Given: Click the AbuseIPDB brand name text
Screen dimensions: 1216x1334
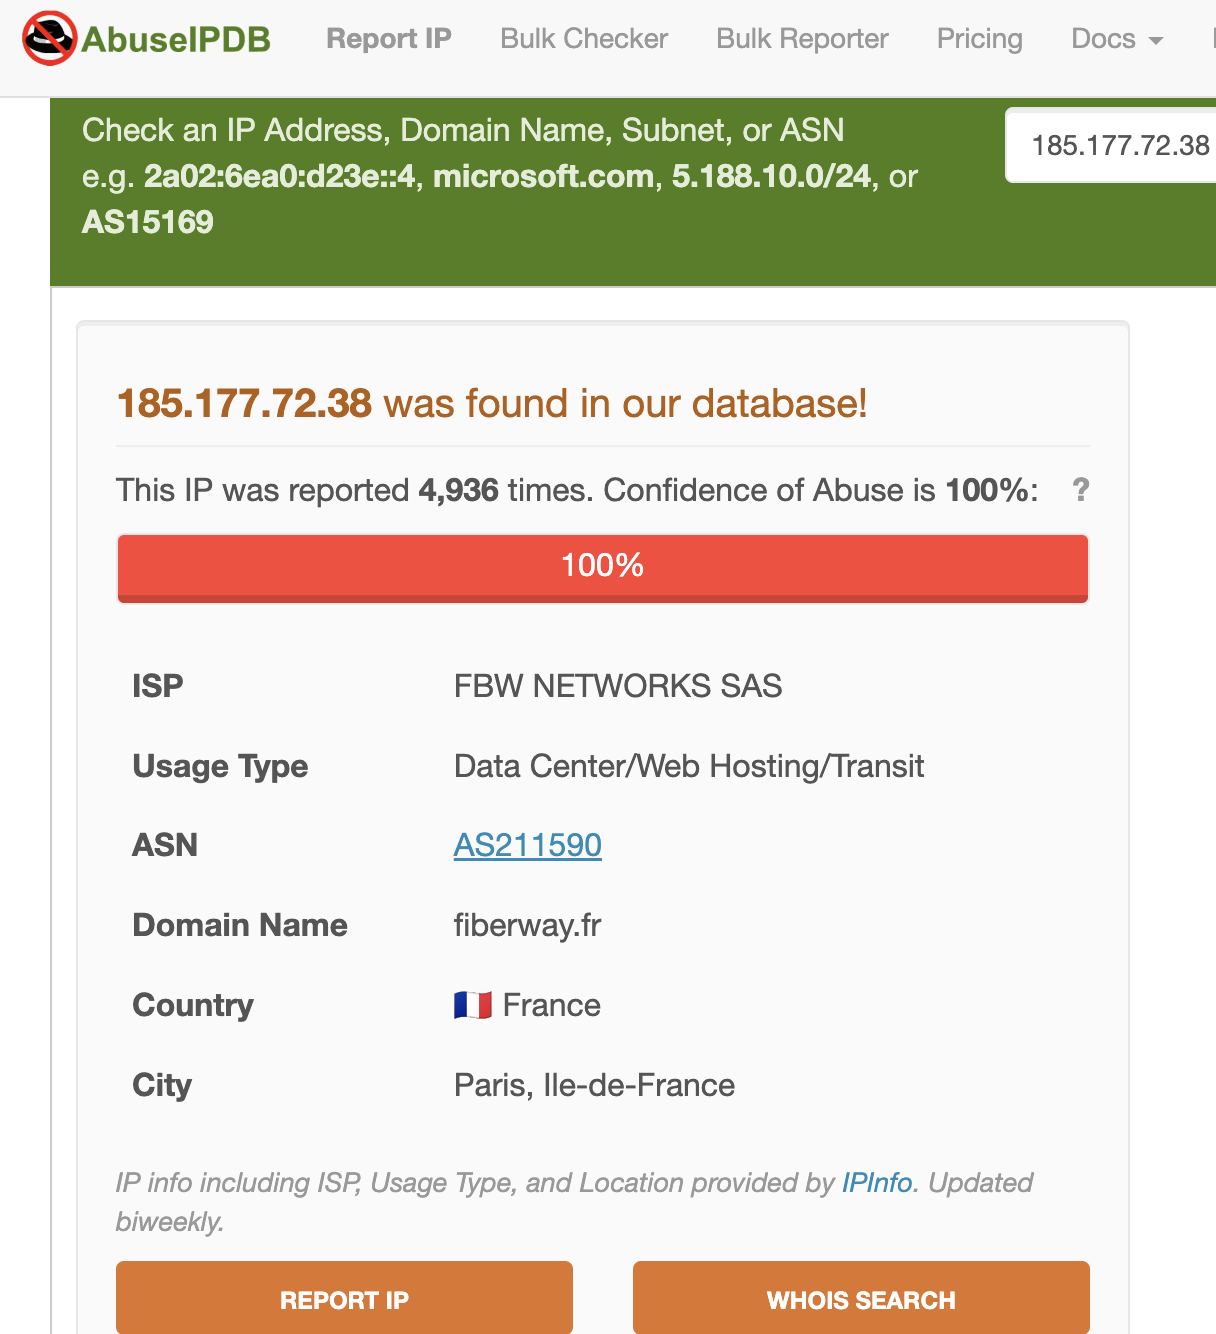Looking at the screenshot, I should pyautogui.click(x=176, y=39).
